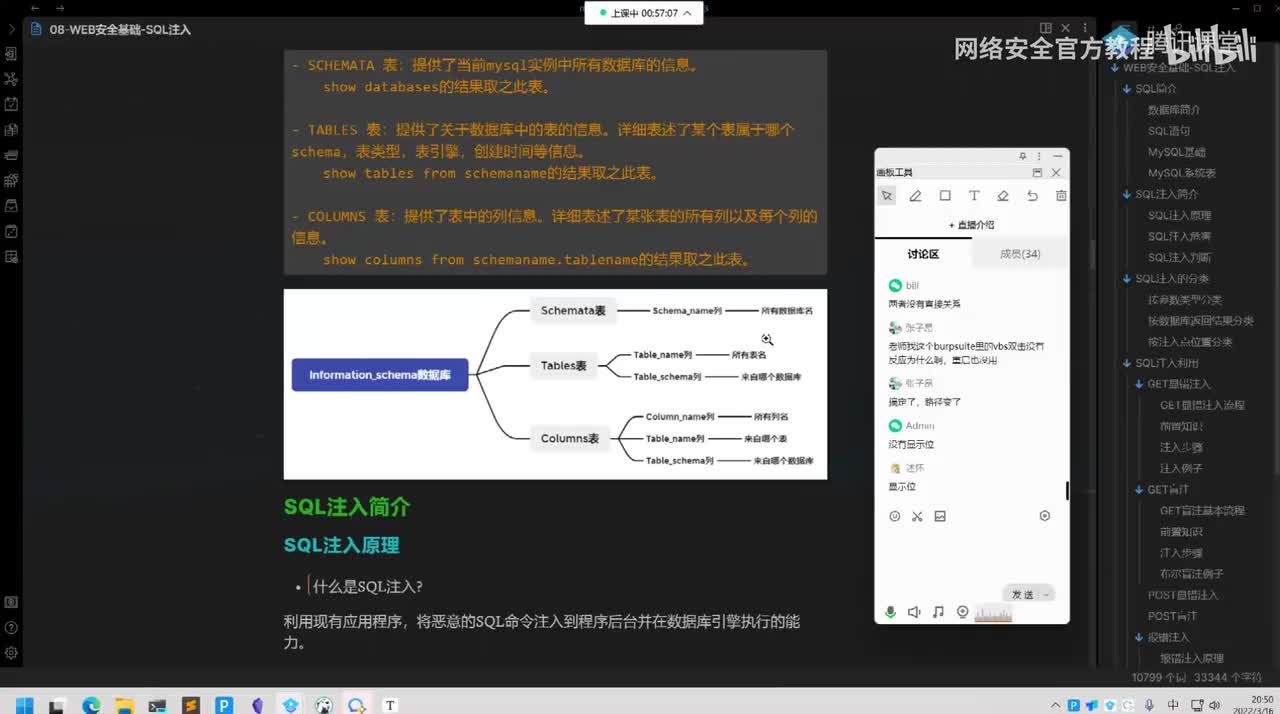Switch to the 成员(34) tab
The width and height of the screenshot is (1280, 714).
click(1020, 254)
